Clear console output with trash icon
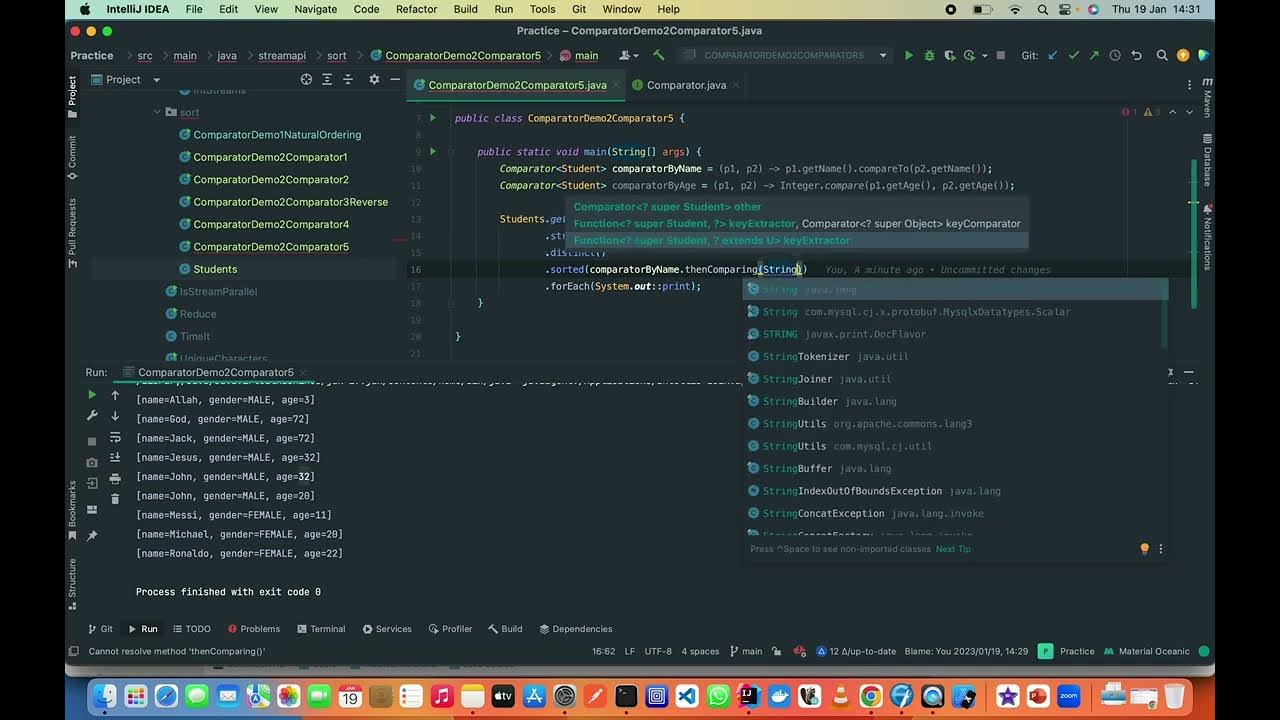 [115, 498]
